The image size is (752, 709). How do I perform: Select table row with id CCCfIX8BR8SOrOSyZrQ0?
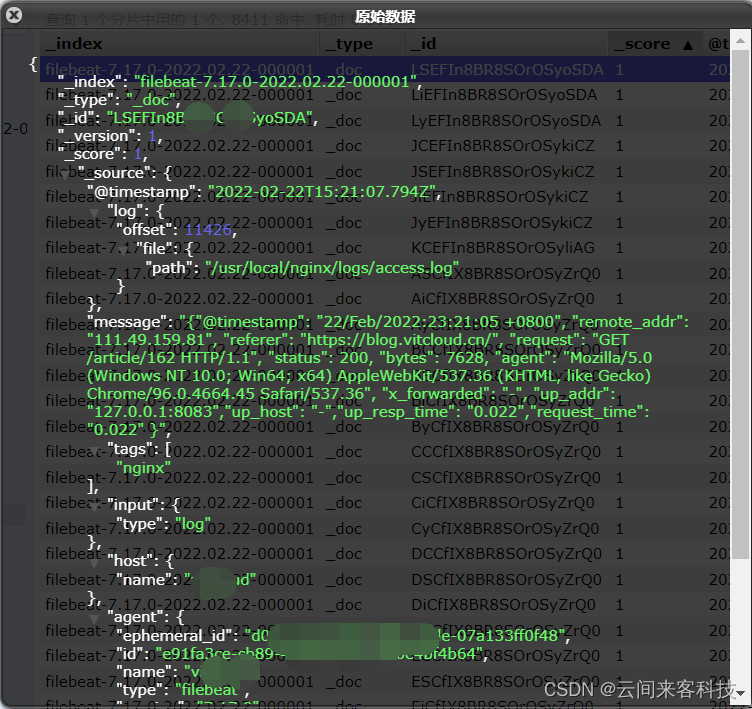click(x=385, y=452)
